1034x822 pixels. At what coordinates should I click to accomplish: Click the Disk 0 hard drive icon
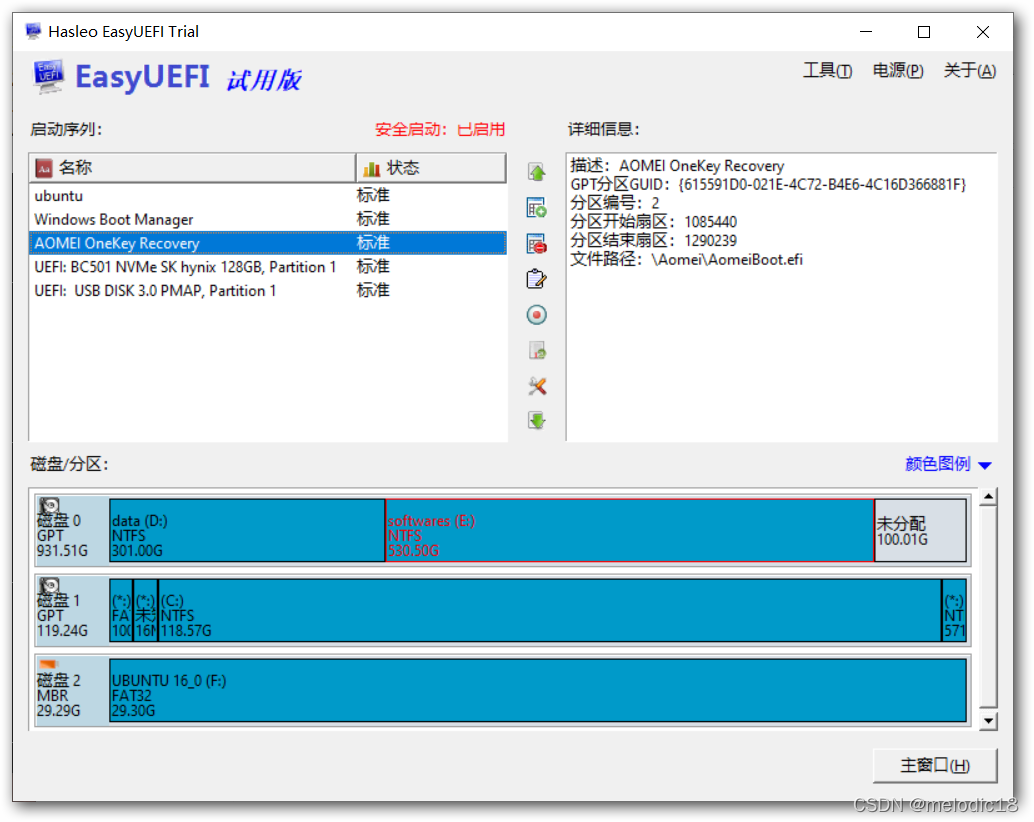[x=49, y=506]
